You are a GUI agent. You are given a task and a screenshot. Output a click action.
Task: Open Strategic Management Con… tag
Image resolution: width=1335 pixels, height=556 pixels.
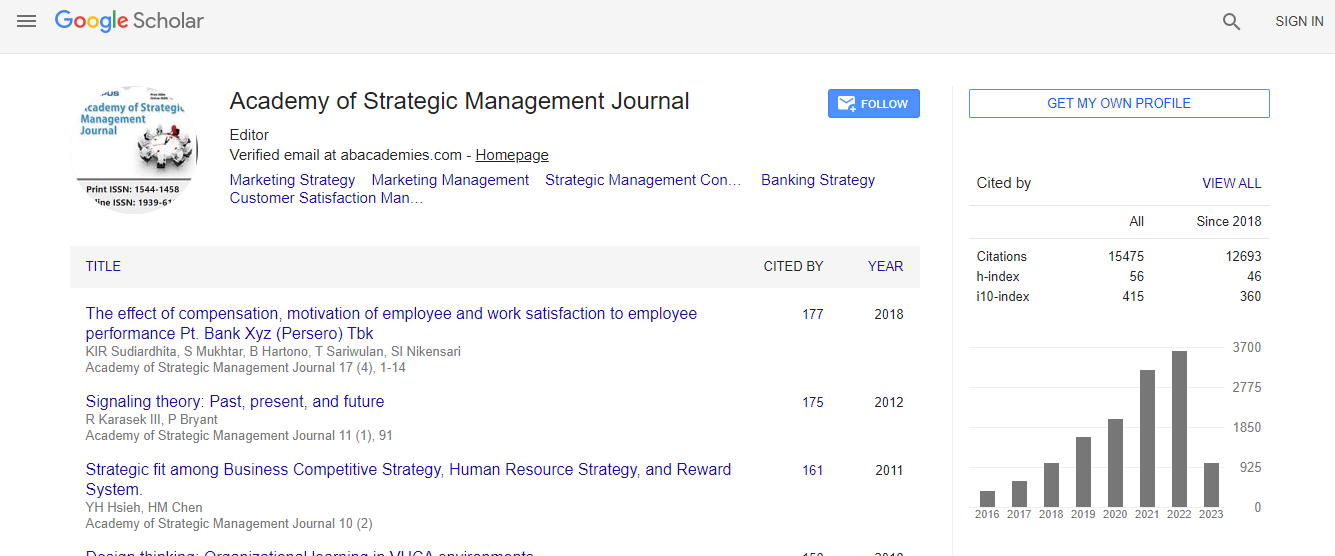[x=643, y=180]
